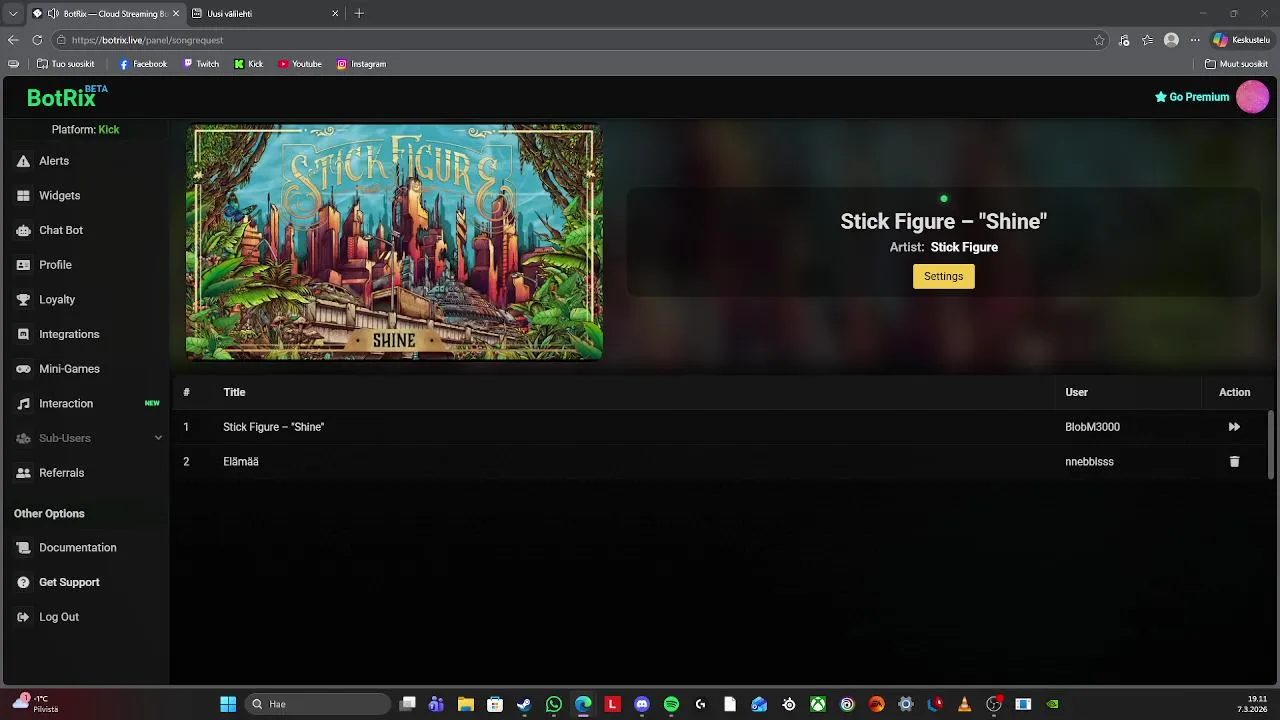Image resolution: width=1280 pixels, height=720 pixels.
Task: Open a new browser tab
Action: pos(359,14)
